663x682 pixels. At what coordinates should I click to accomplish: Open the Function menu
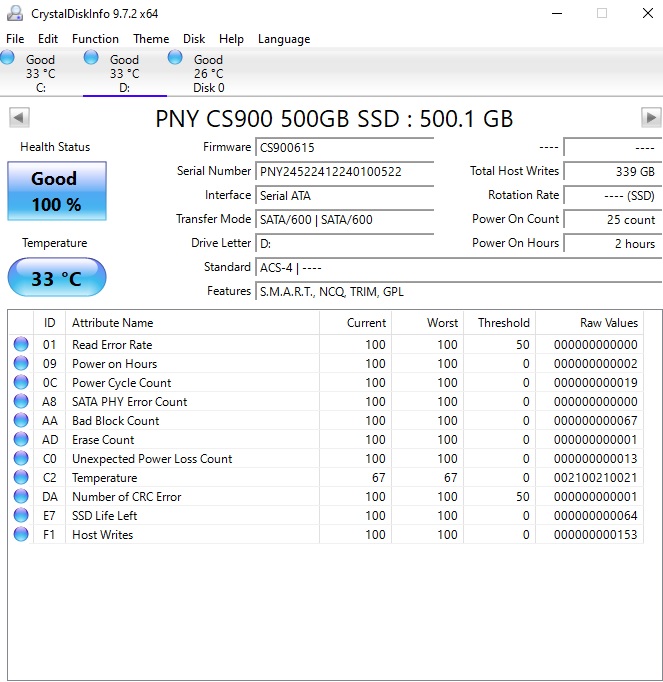click(x=95, y=39)
